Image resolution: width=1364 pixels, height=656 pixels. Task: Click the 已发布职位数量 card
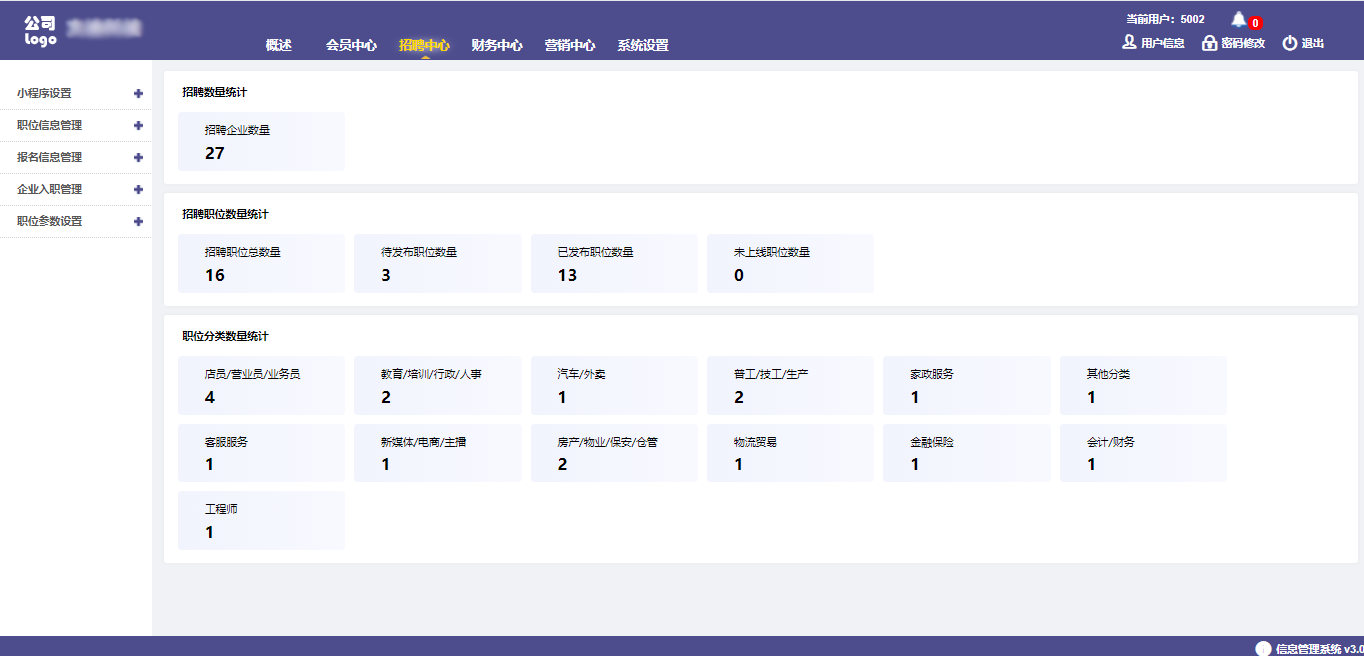(x=614, y=264)
